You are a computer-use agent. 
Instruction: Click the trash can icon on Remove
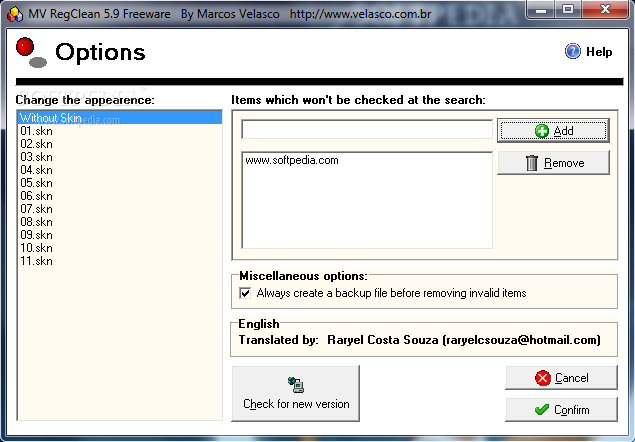(532, 163)
